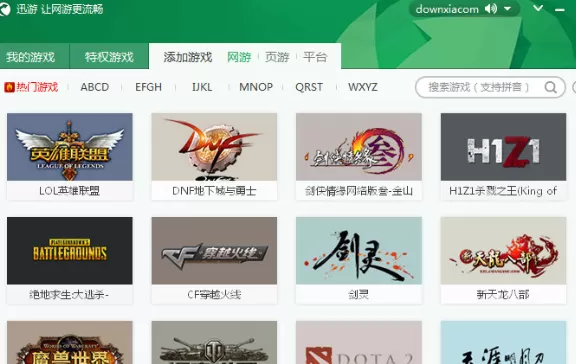576x364 pixels.
Task: Filter games by ABCD
Action: click(x=95, y=87)
